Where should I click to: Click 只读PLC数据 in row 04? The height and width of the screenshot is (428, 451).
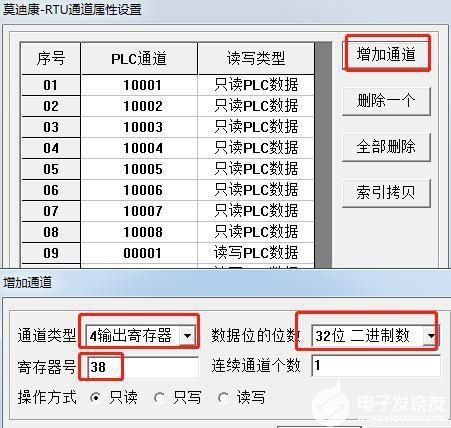256,148
